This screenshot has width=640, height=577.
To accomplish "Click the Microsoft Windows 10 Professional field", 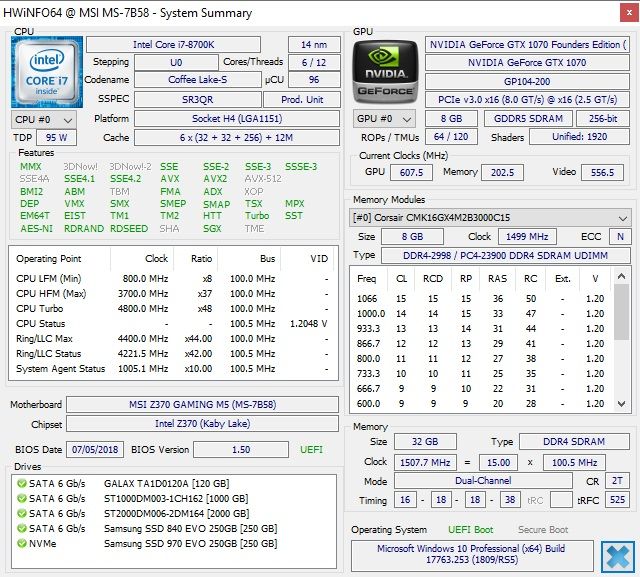I will click(472, 554).
